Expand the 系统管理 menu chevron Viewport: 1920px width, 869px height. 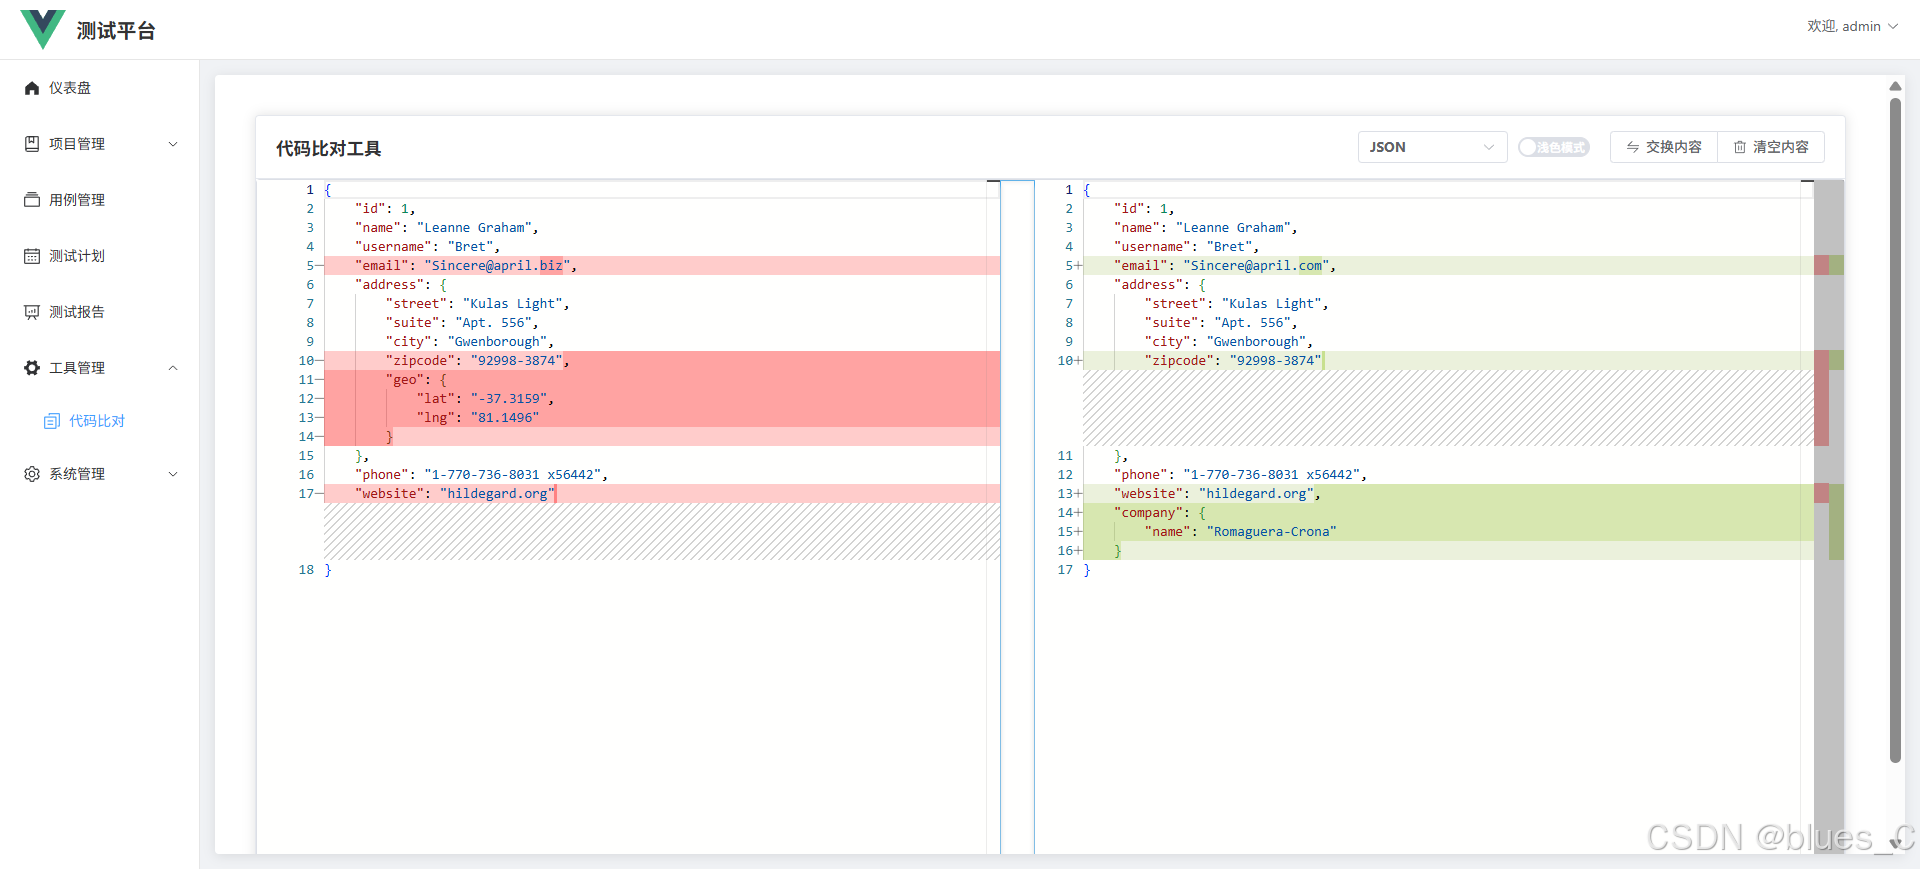(173, 474)
